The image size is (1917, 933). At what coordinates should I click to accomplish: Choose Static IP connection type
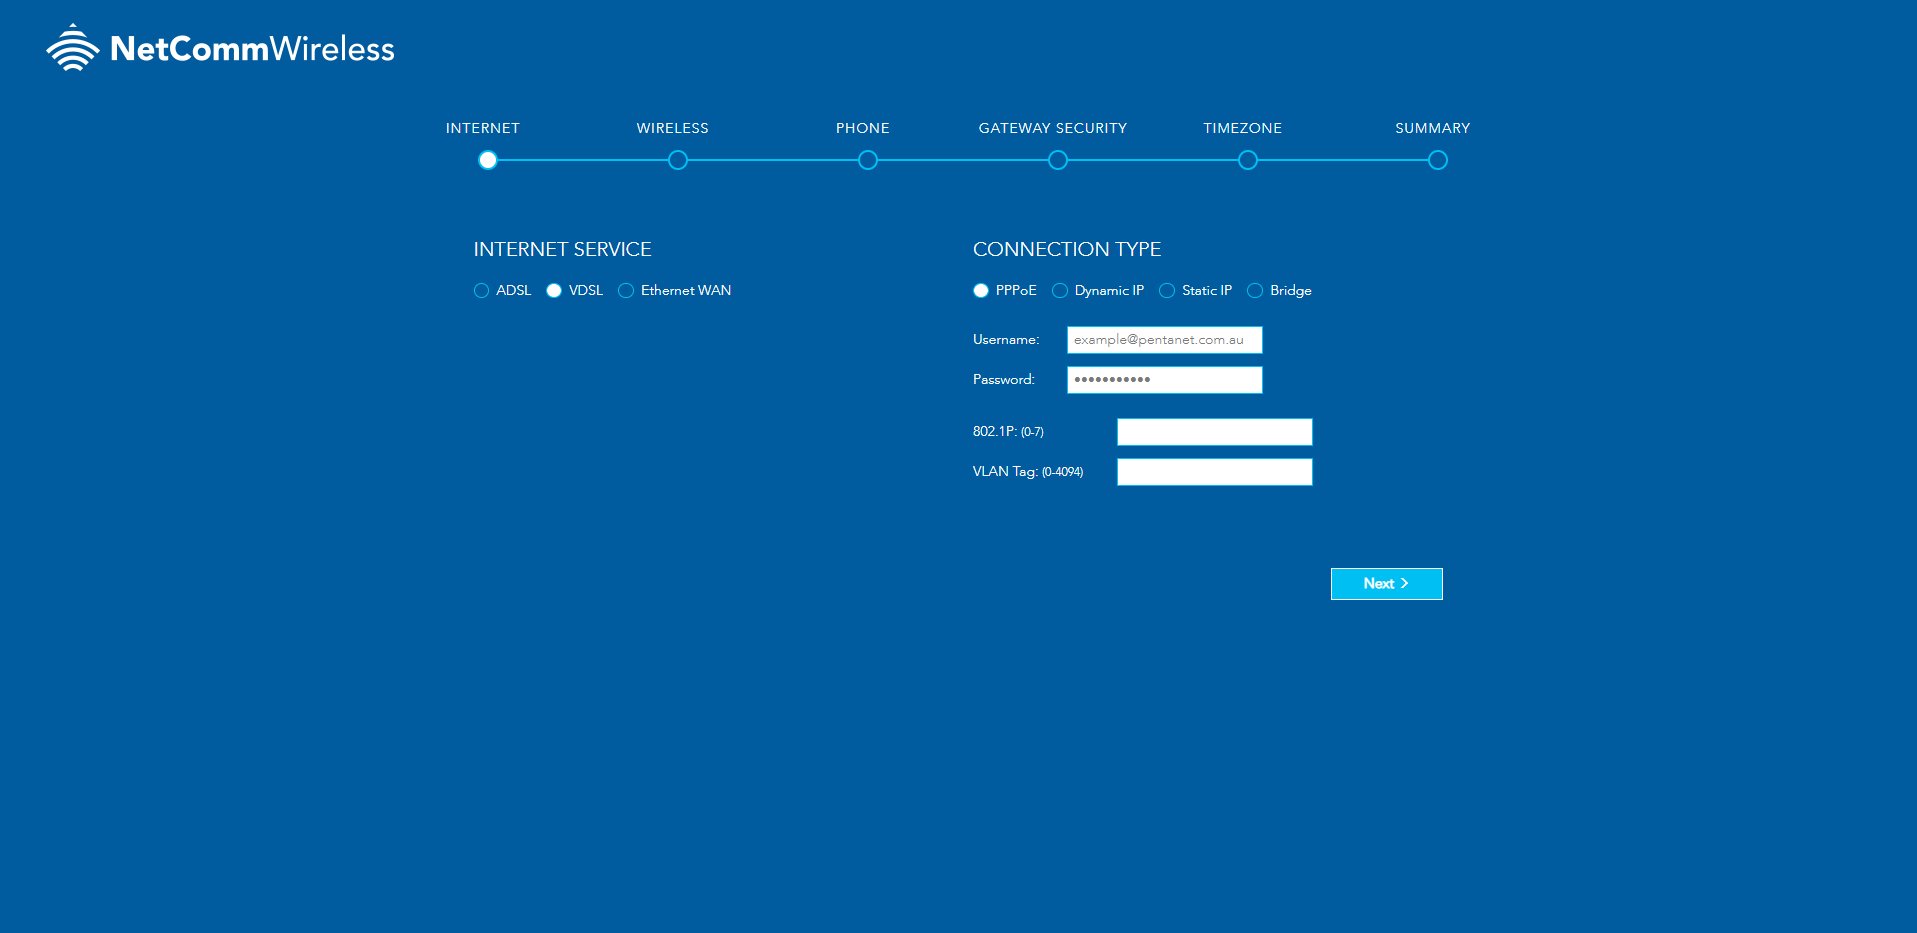[1167, 290]
